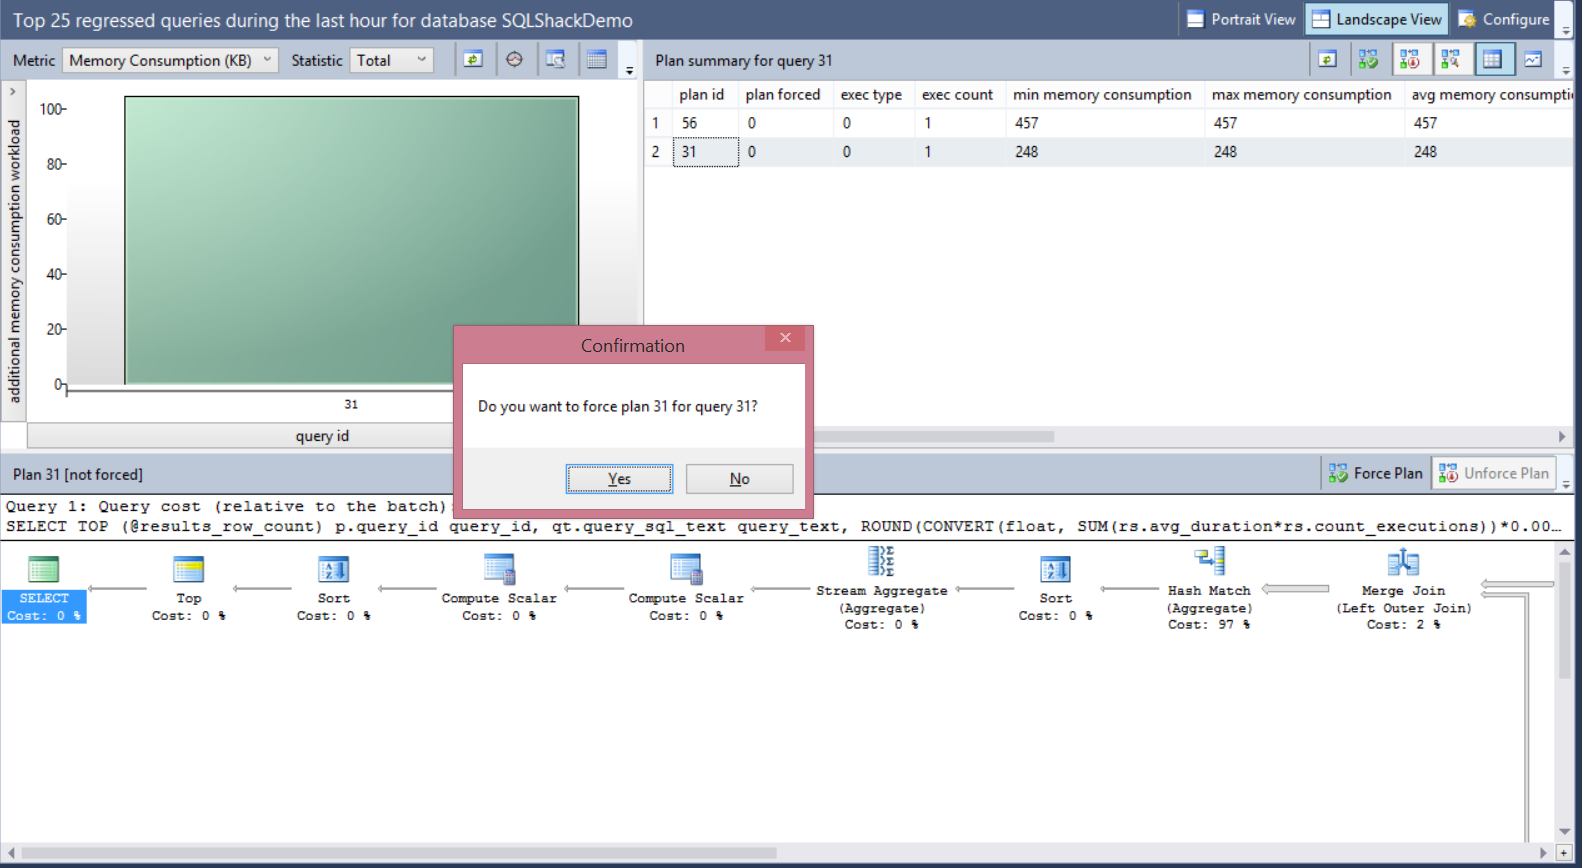This screenshot has height=868, width=1582.
Task: Toggle the Landscape View layout
Action: click(x=1376, y=19)
